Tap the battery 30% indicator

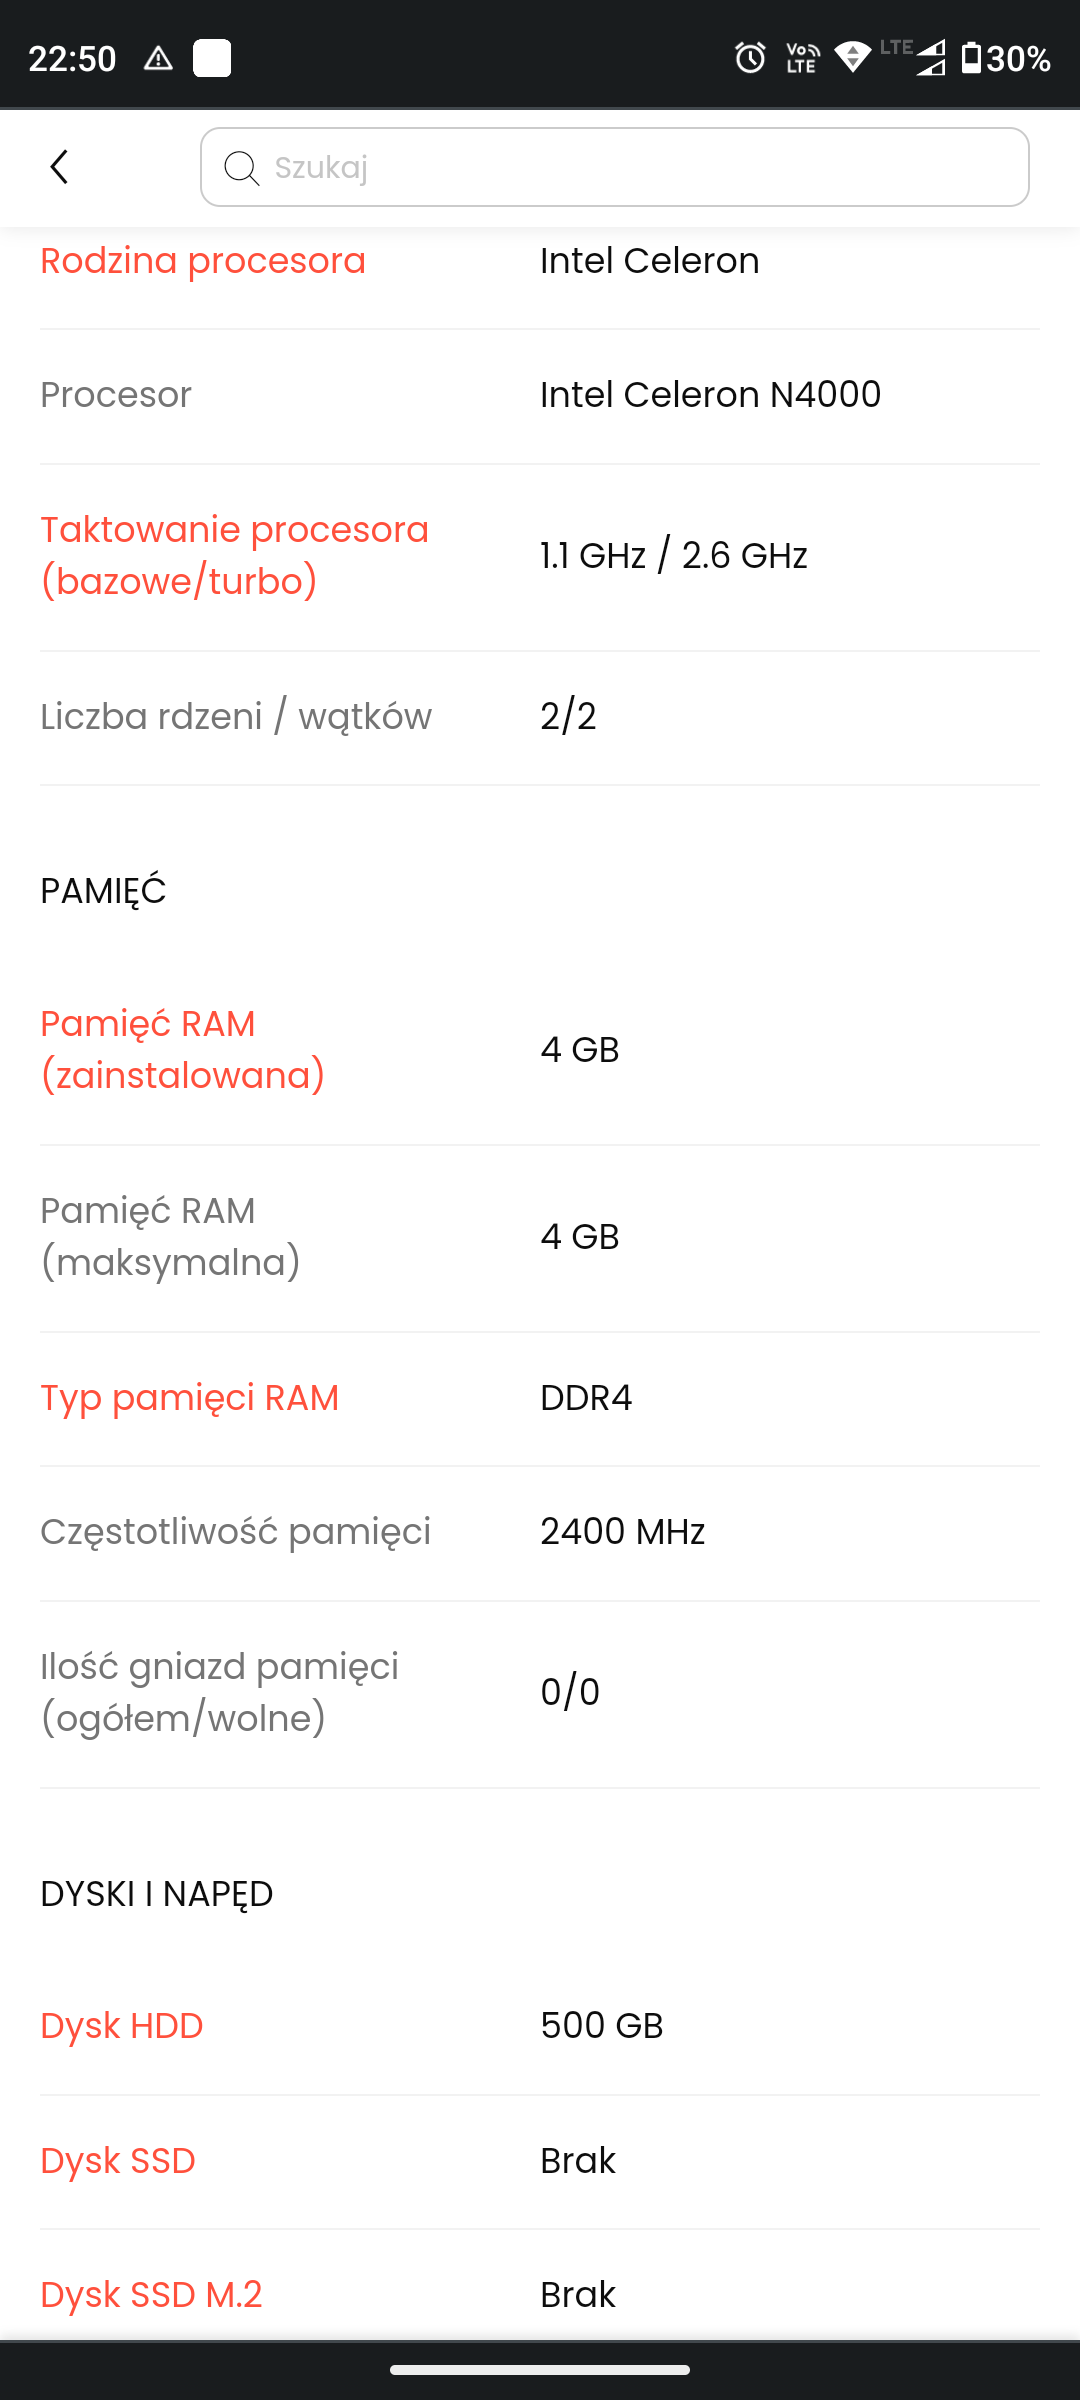coord(1005,58)
